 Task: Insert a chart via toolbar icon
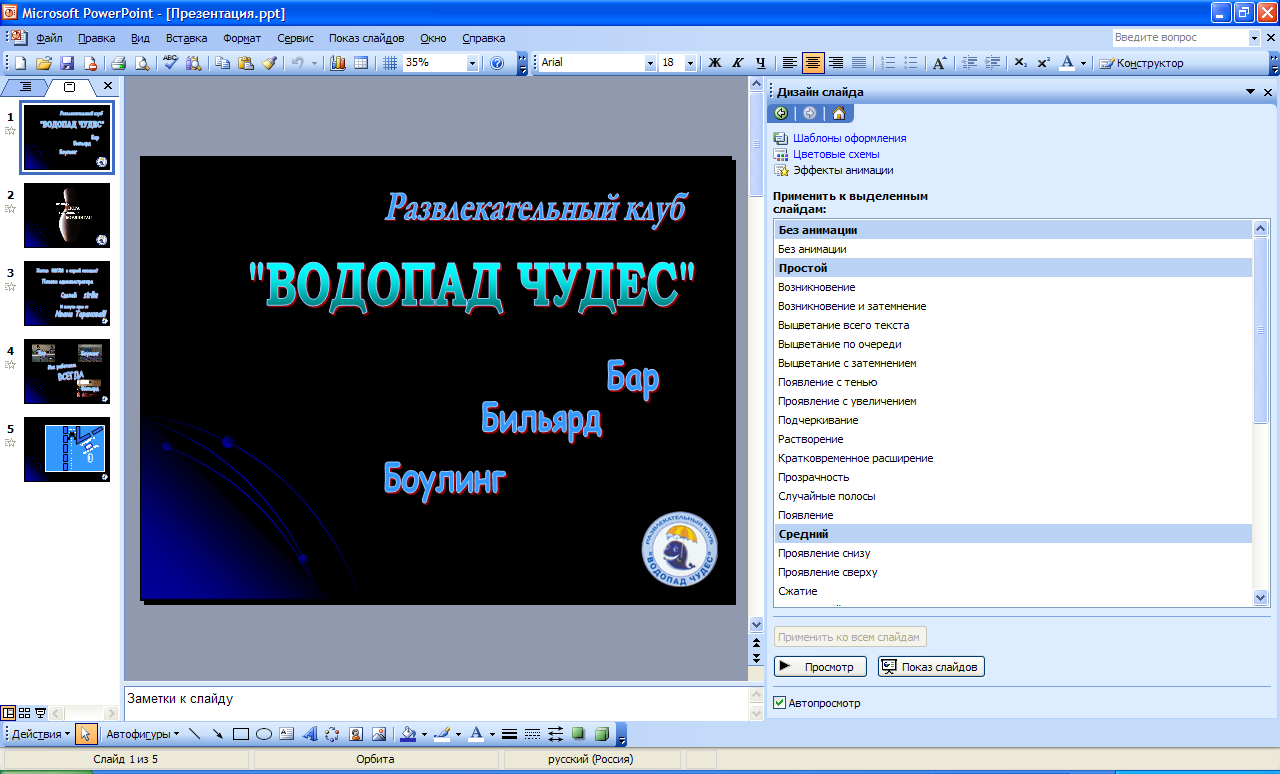coord(338,63)
